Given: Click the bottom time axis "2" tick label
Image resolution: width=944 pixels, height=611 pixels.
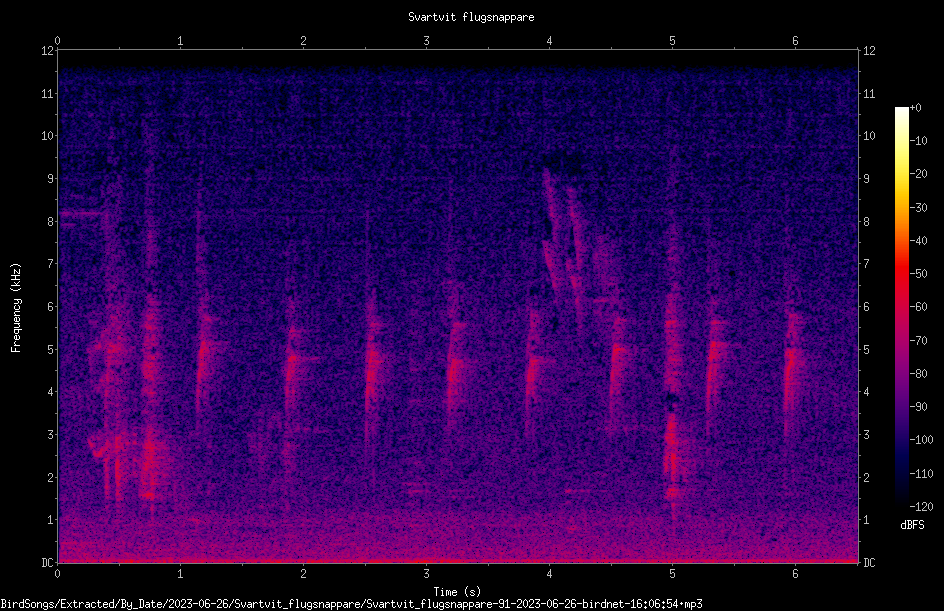Looking at the screenshot, I should 303,574.
